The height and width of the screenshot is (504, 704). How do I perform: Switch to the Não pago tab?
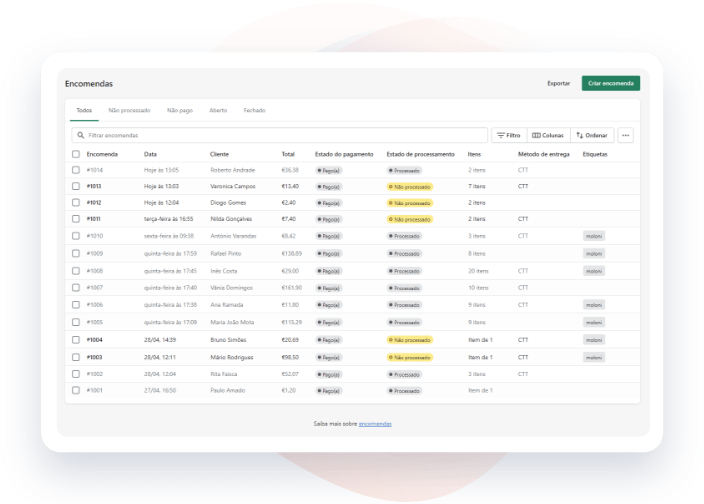(180, 110)
